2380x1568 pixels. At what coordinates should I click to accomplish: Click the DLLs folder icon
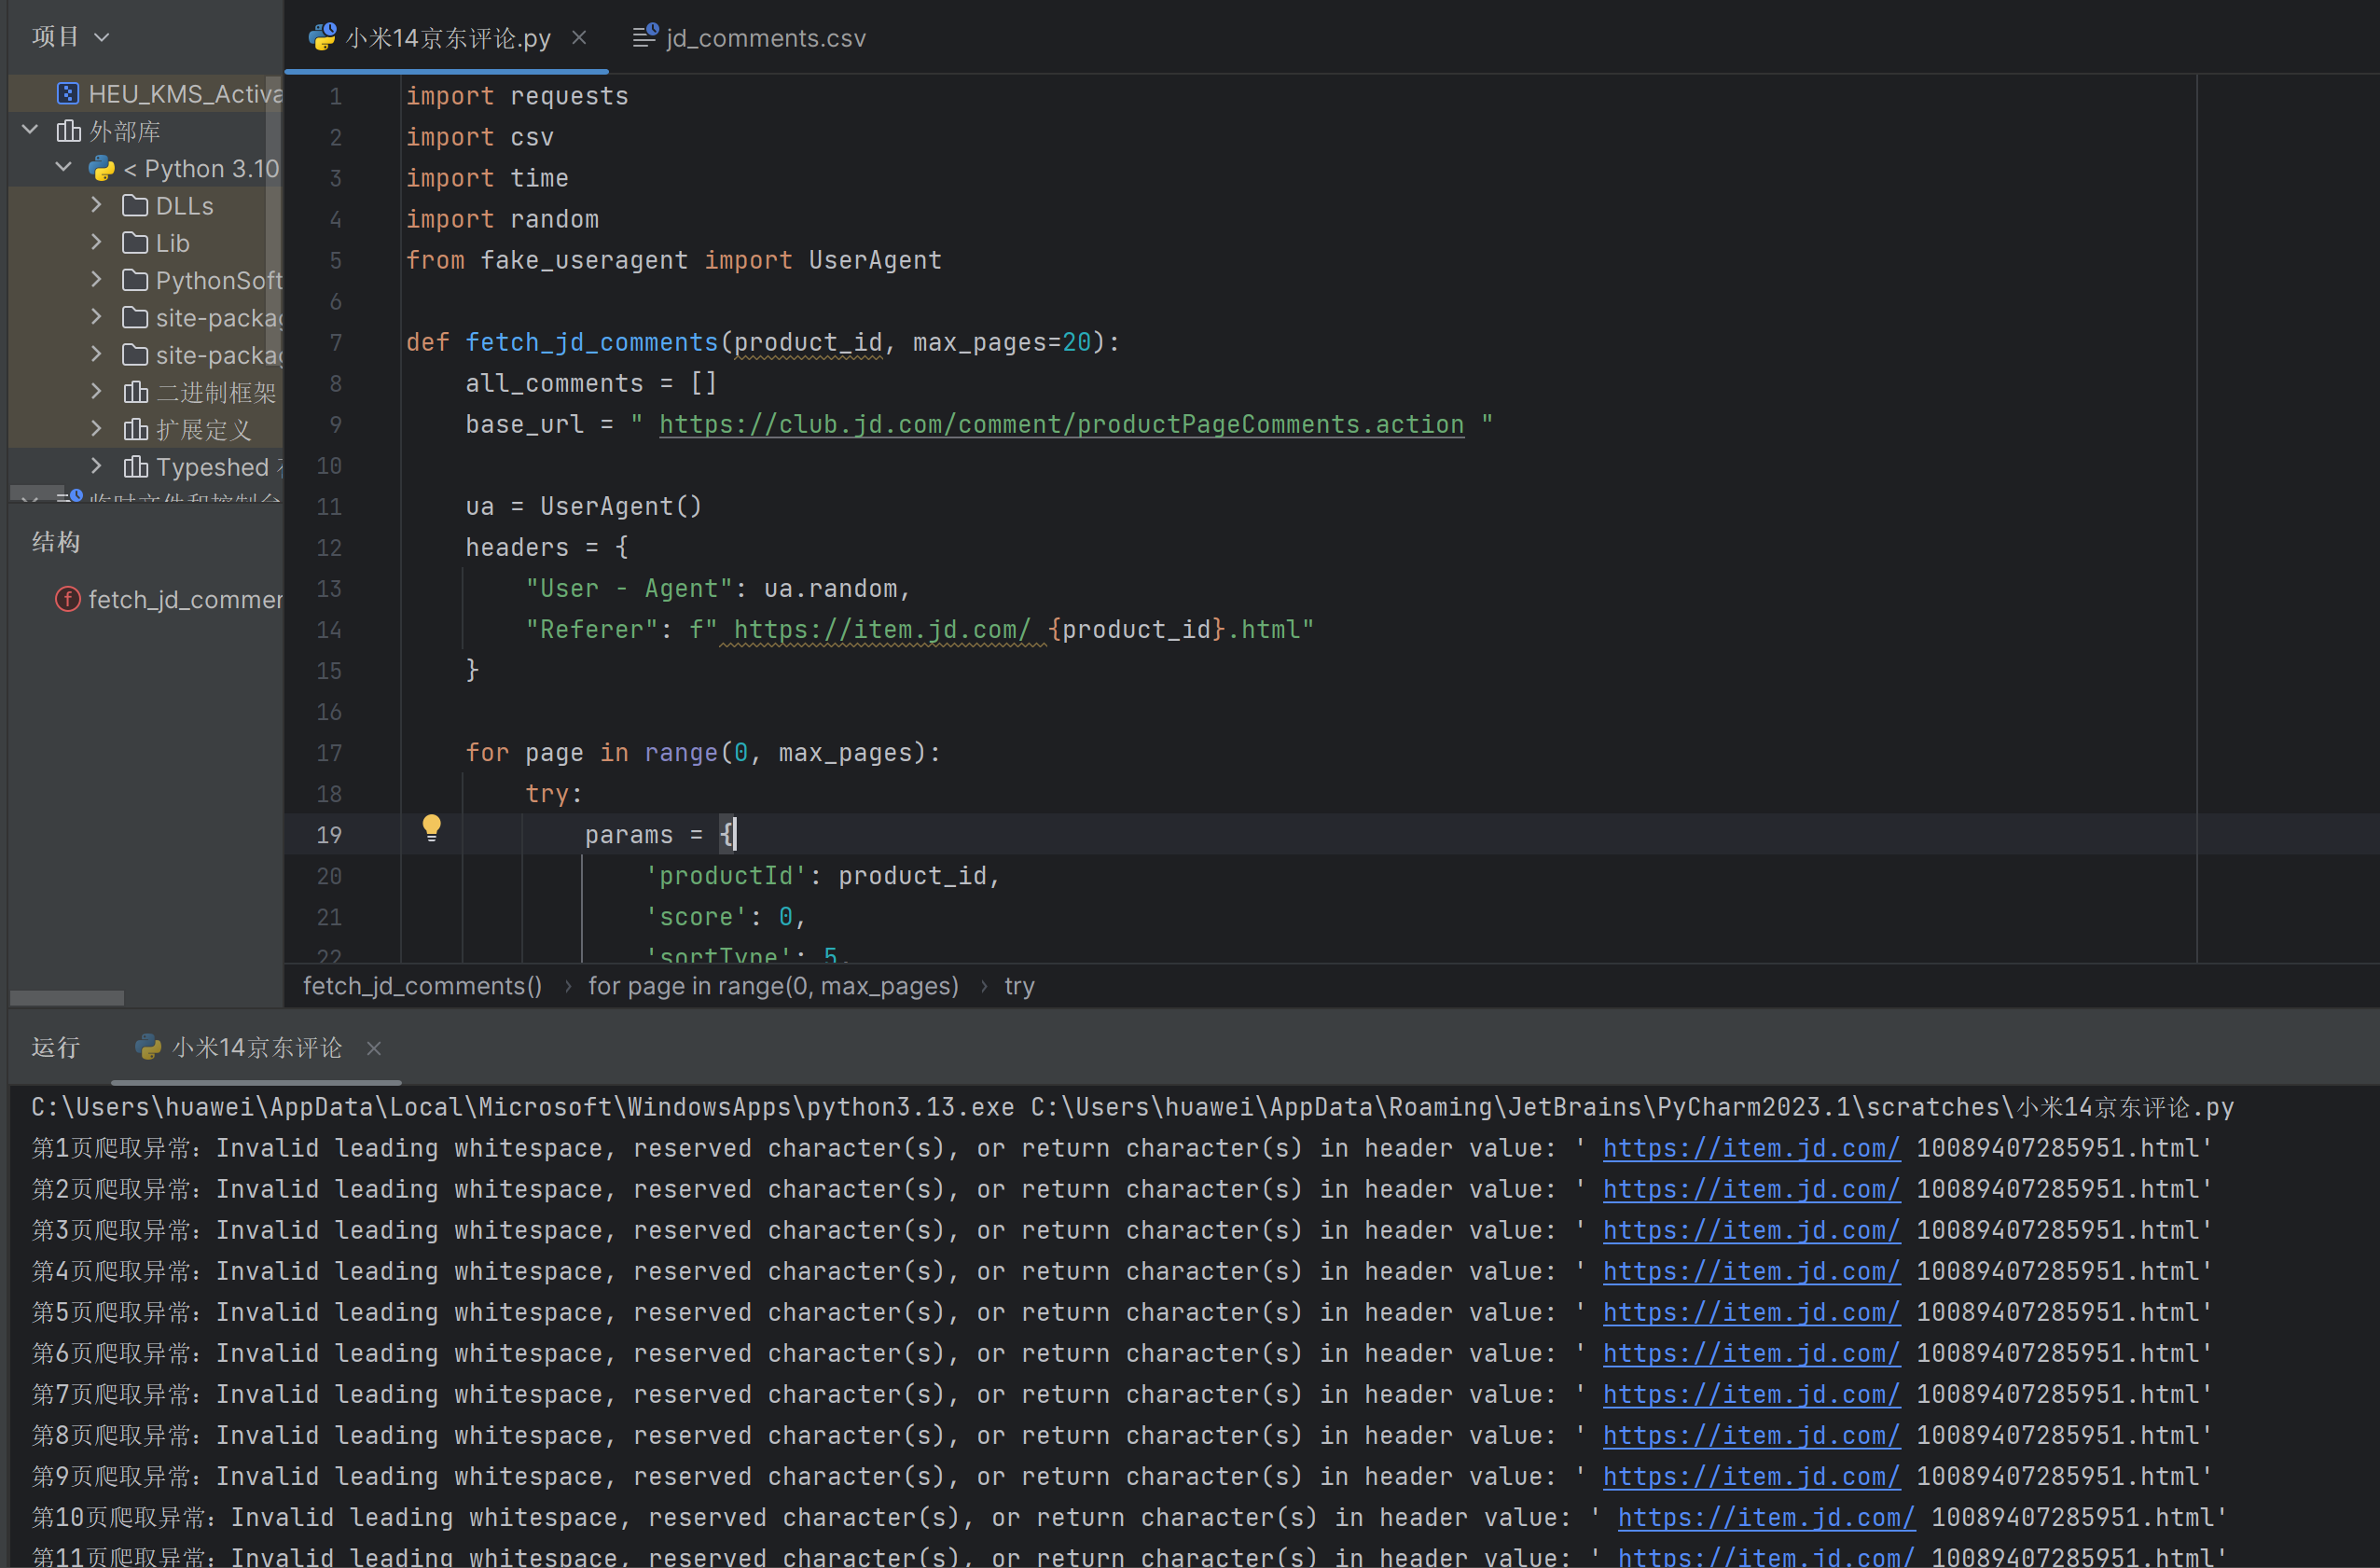(x=135, y=206)
